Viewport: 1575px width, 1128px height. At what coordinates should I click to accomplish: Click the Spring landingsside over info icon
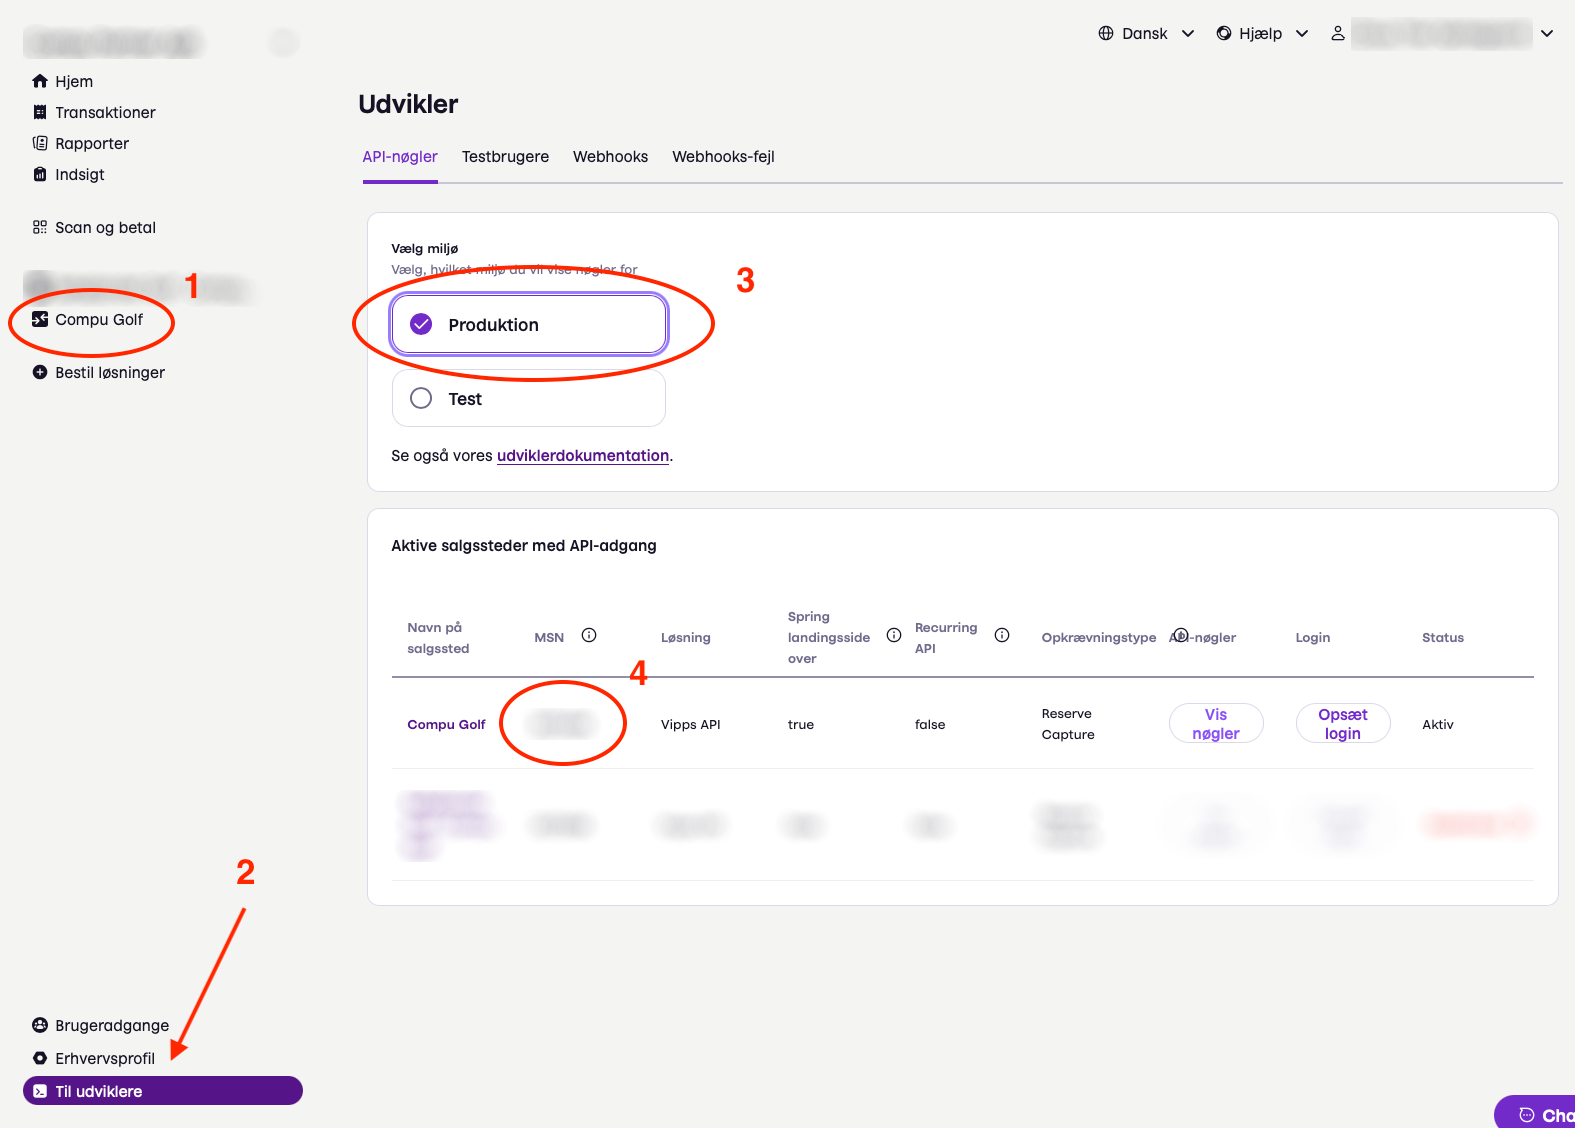[x=894, y=635]
